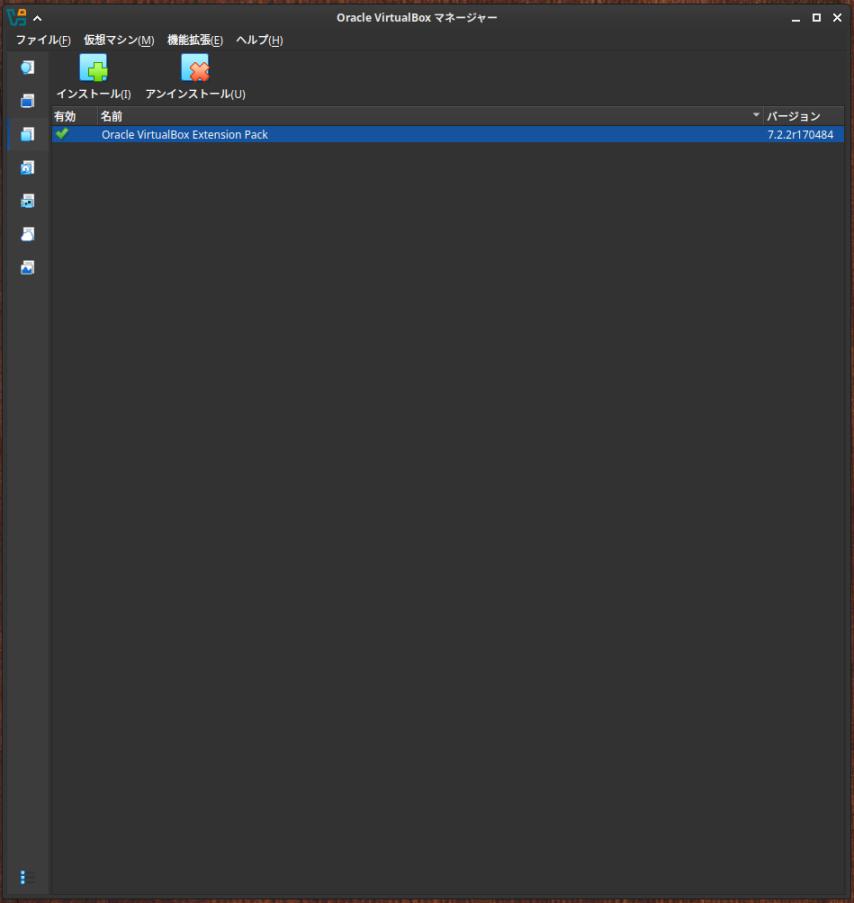Image resolution: width=854 pixels, height=903 pixels.
Task: Click the three-dot sidebar menu toggle at the bottom
Action: pos(23,877)
